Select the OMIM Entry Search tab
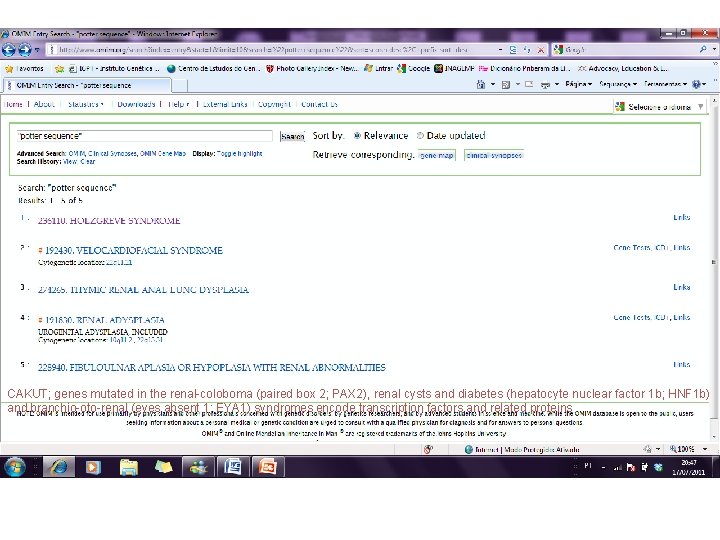The width and height of the screenshot is (720, 540). click(87, 85)
